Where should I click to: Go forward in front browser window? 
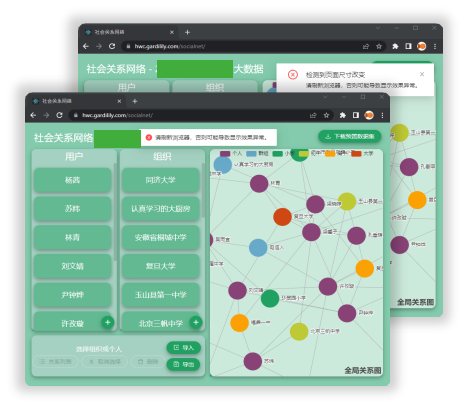pyautogui.click(x=46, y=115)
